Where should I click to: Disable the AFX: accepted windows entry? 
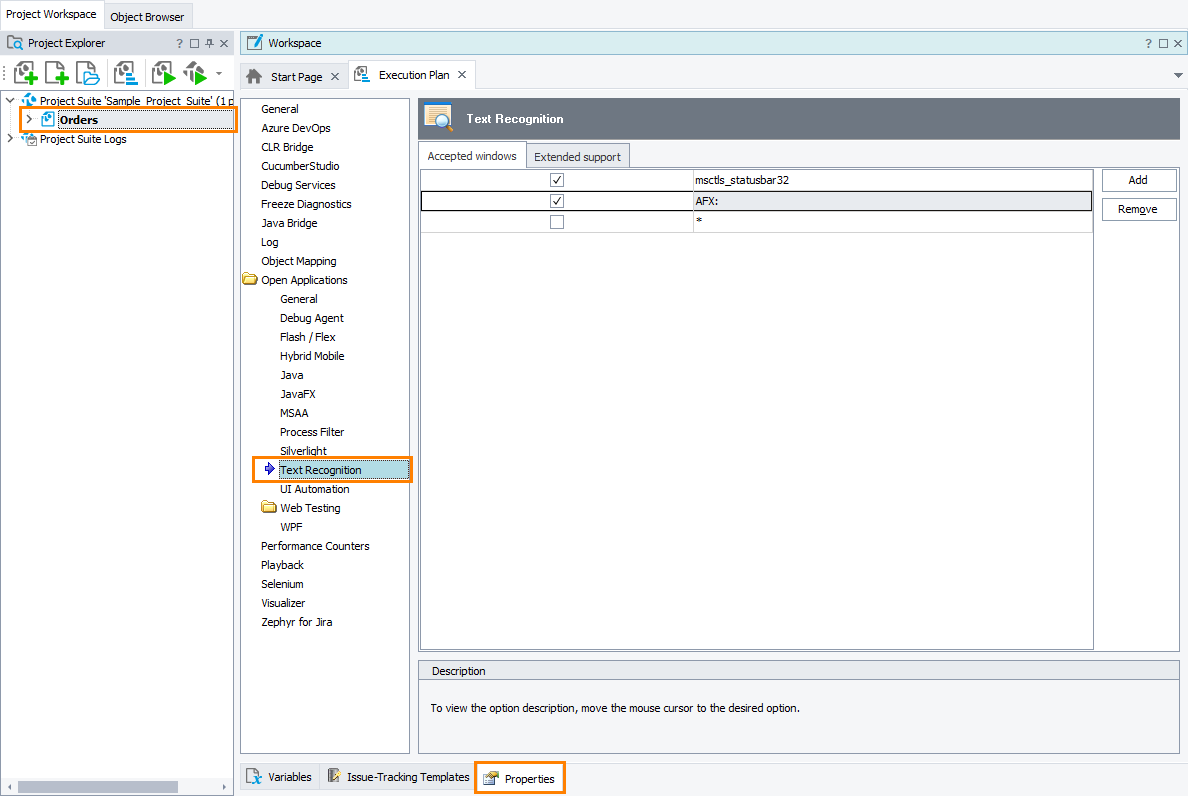(557, 200)
